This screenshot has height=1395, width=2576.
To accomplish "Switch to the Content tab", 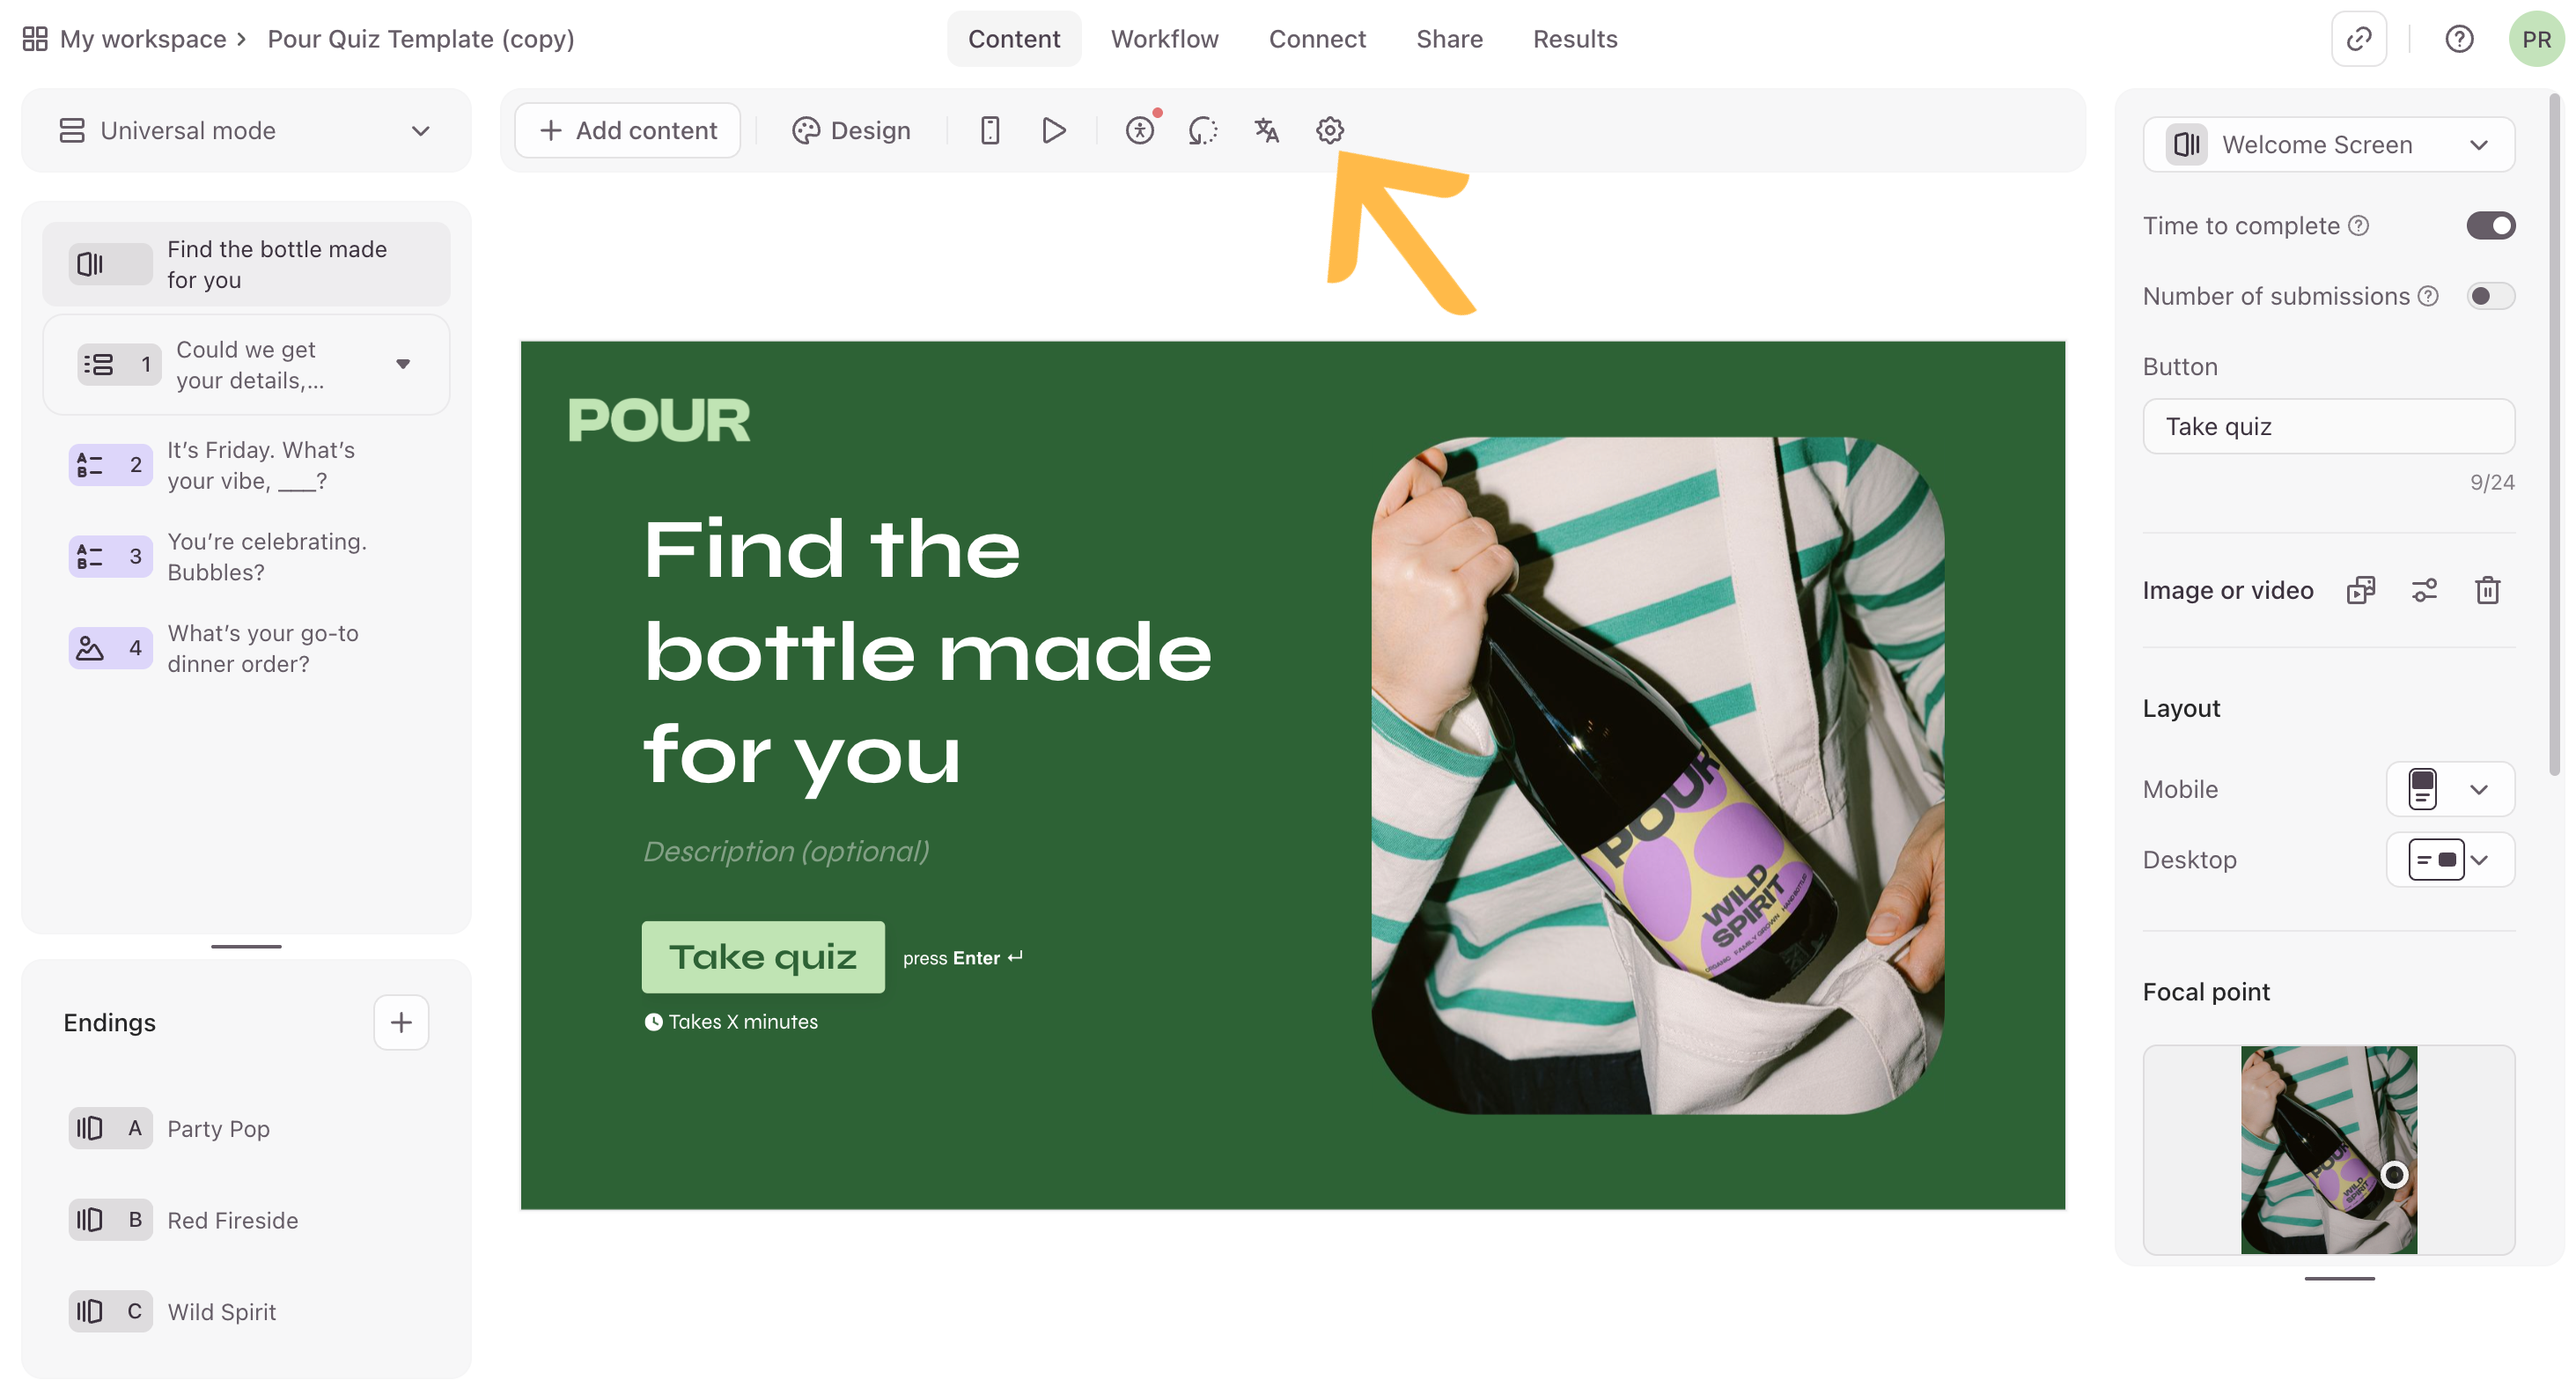I will pos(1014,39).
